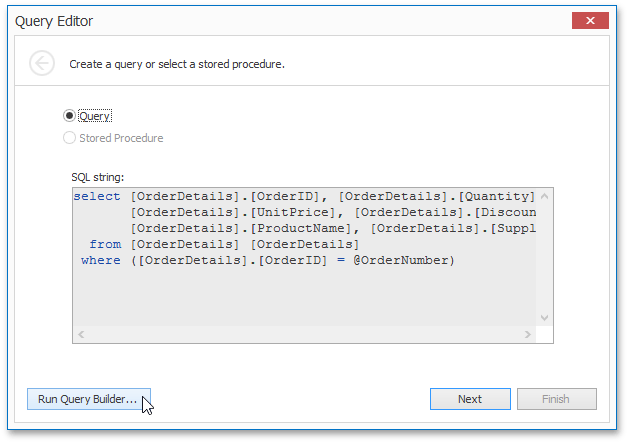Click the horizontal scrollbar track under SQL

point(304,334)
